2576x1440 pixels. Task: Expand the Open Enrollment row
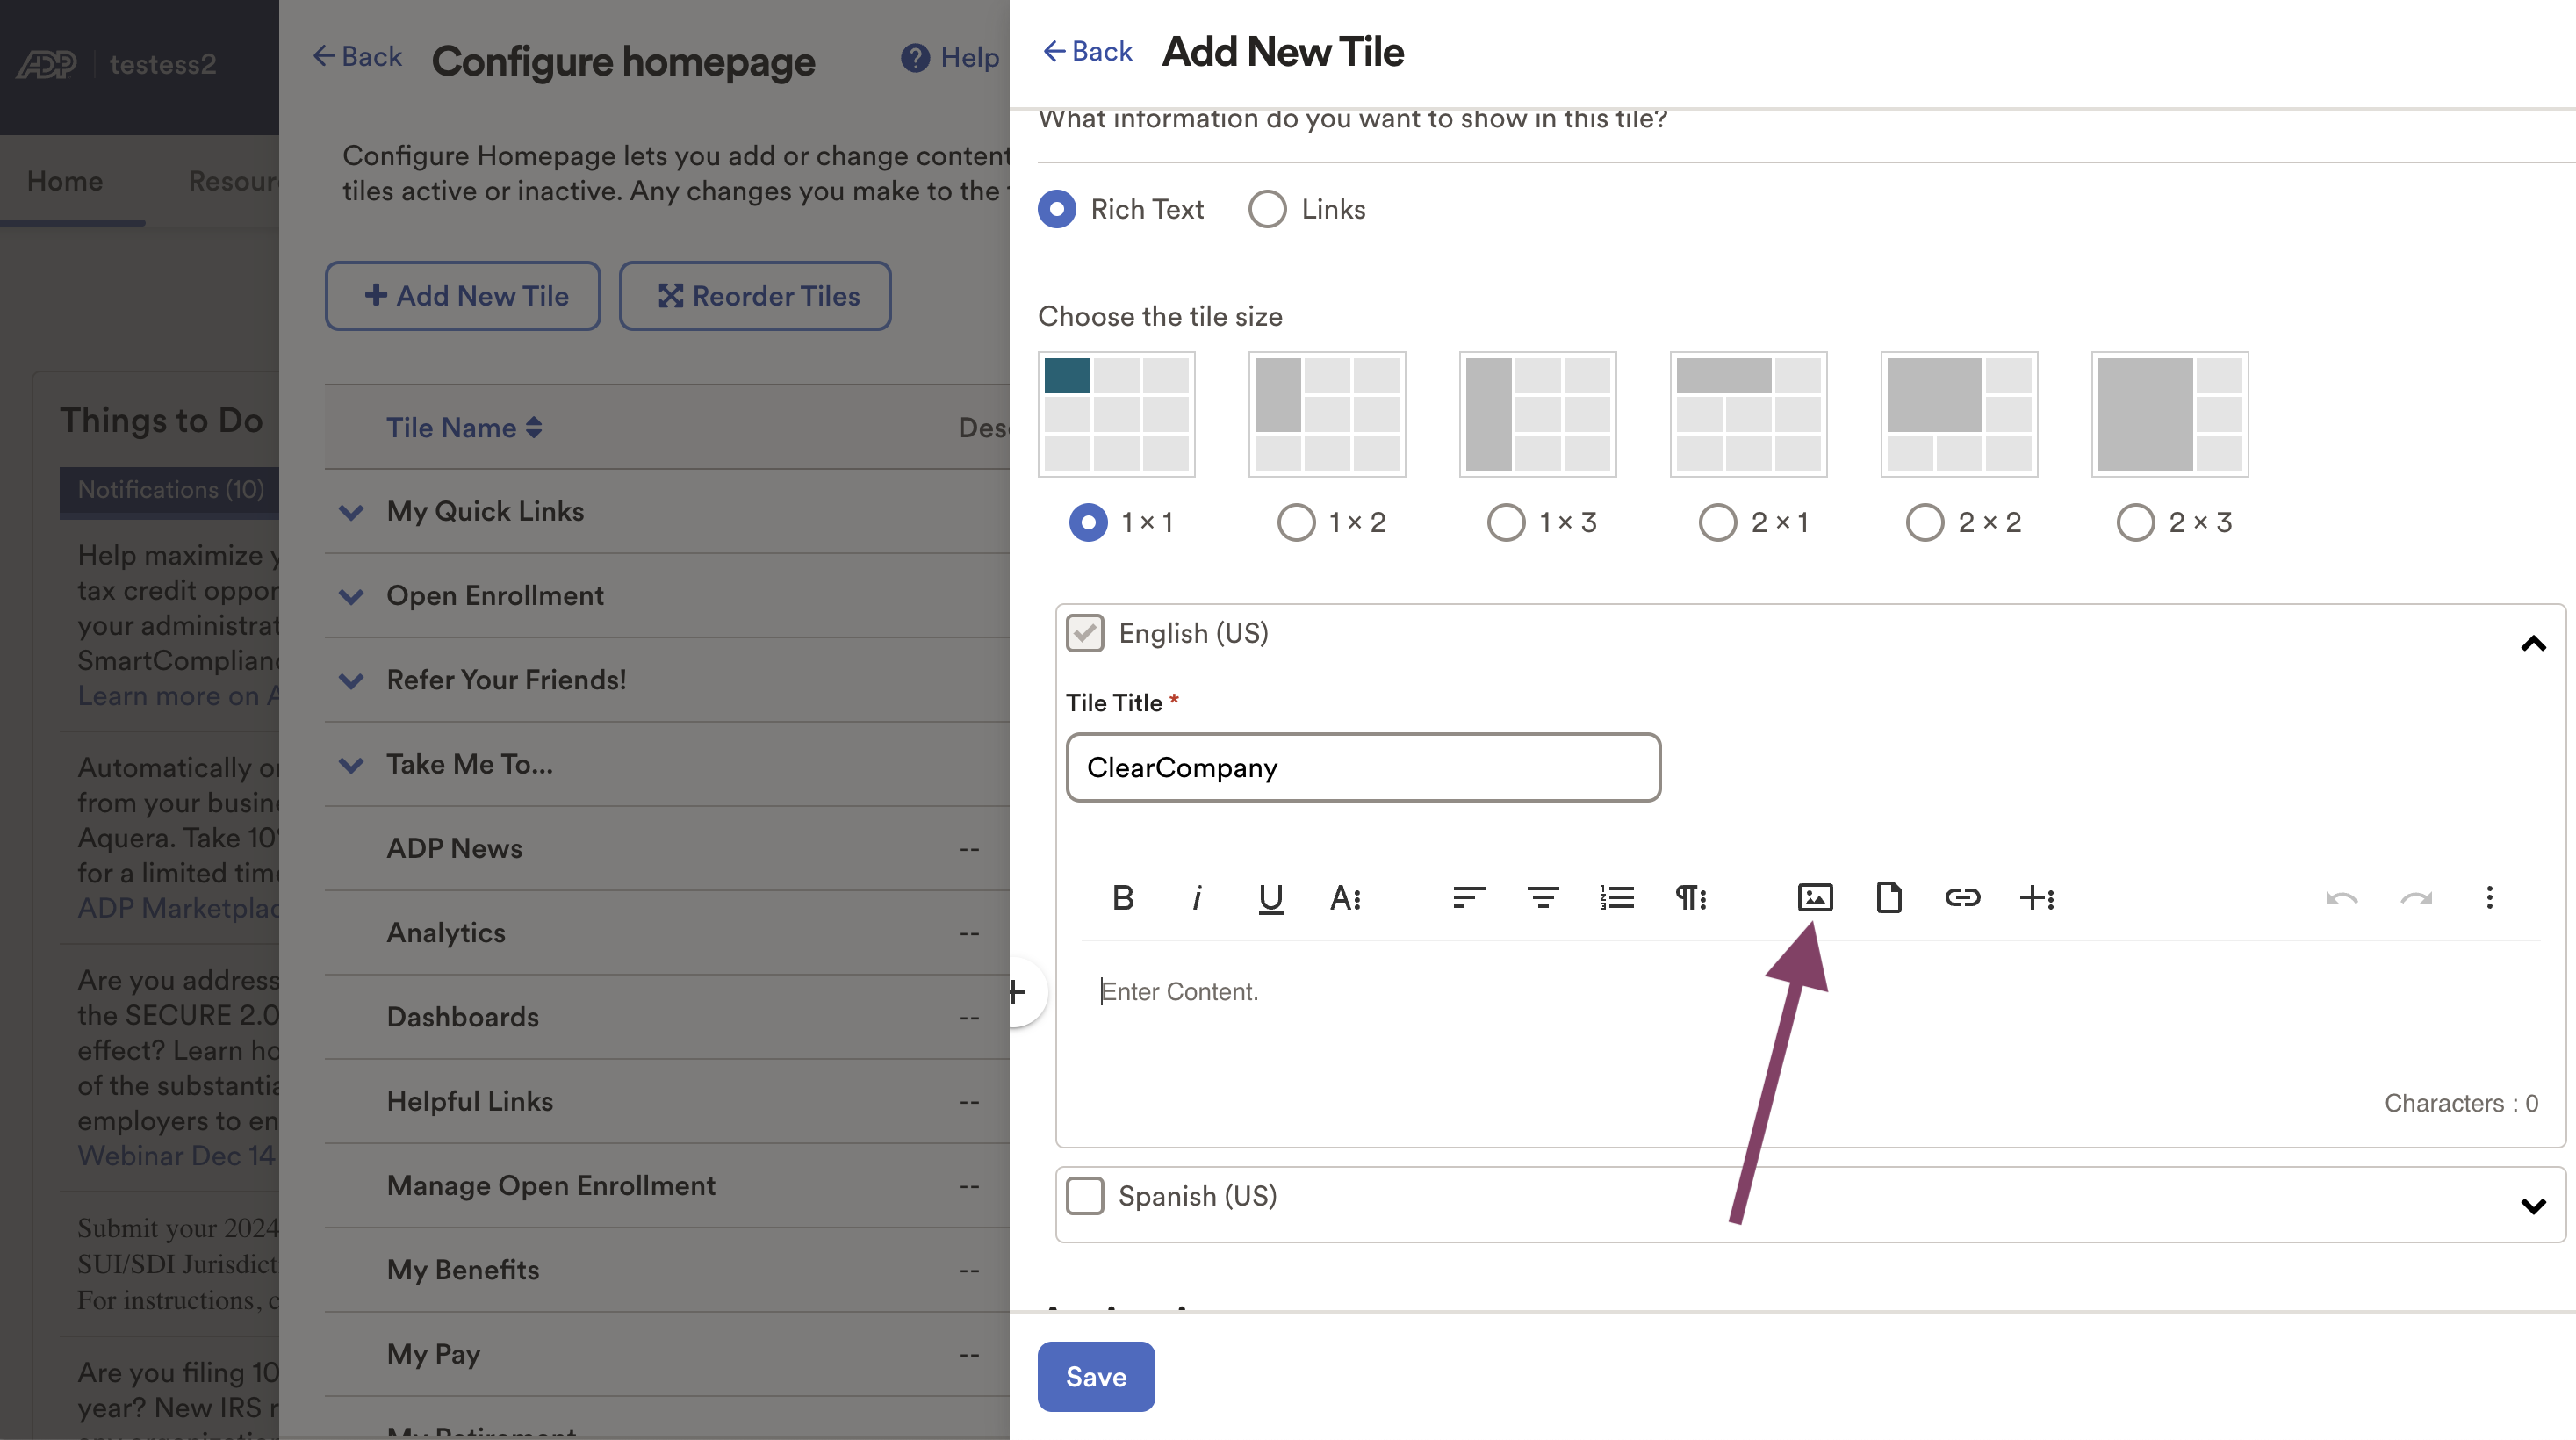point(351,597)
